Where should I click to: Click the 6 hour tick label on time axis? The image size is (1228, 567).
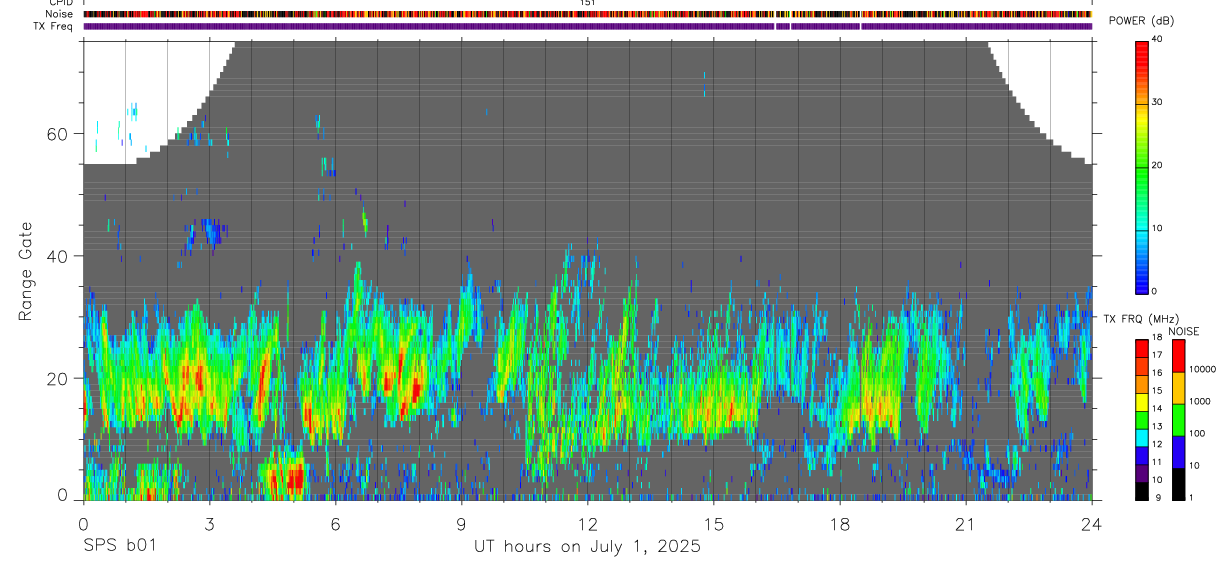click(335, 524)
